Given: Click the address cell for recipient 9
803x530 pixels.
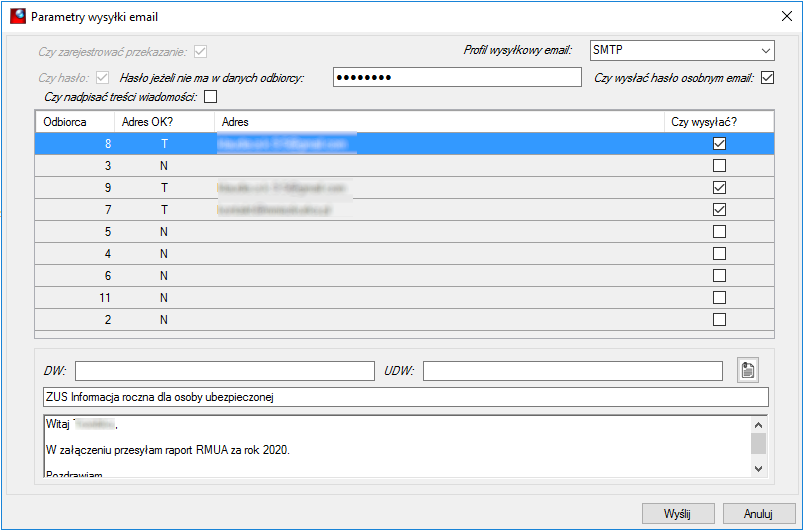Looking at the screenshot, I should [439, 188].
